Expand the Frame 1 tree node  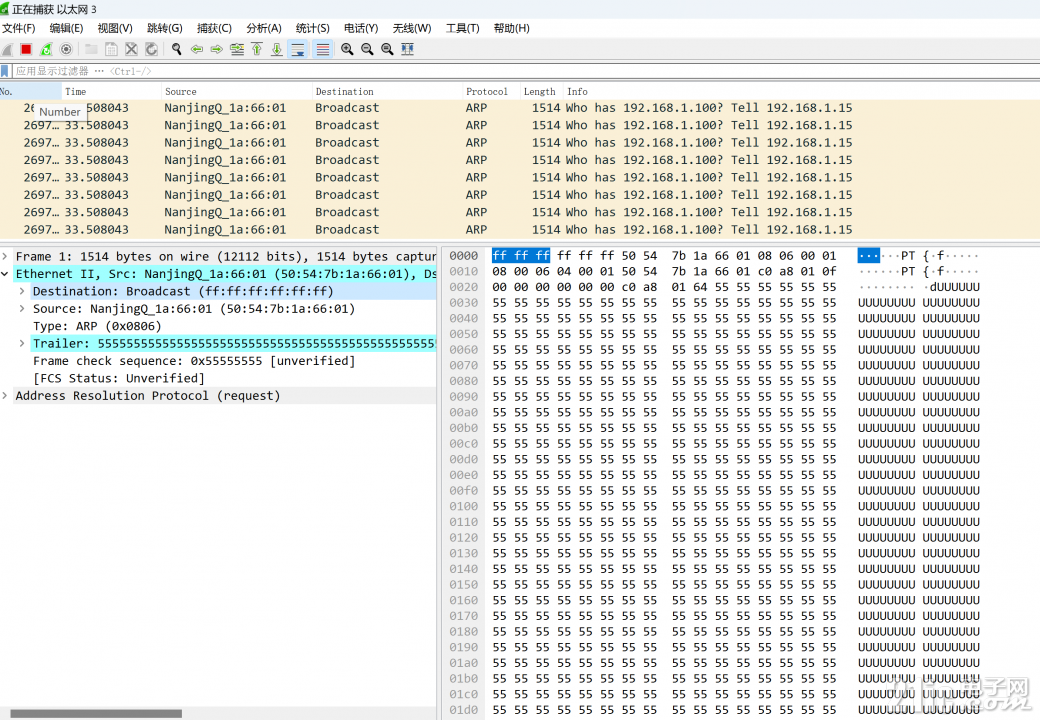(x=5, y=256)
